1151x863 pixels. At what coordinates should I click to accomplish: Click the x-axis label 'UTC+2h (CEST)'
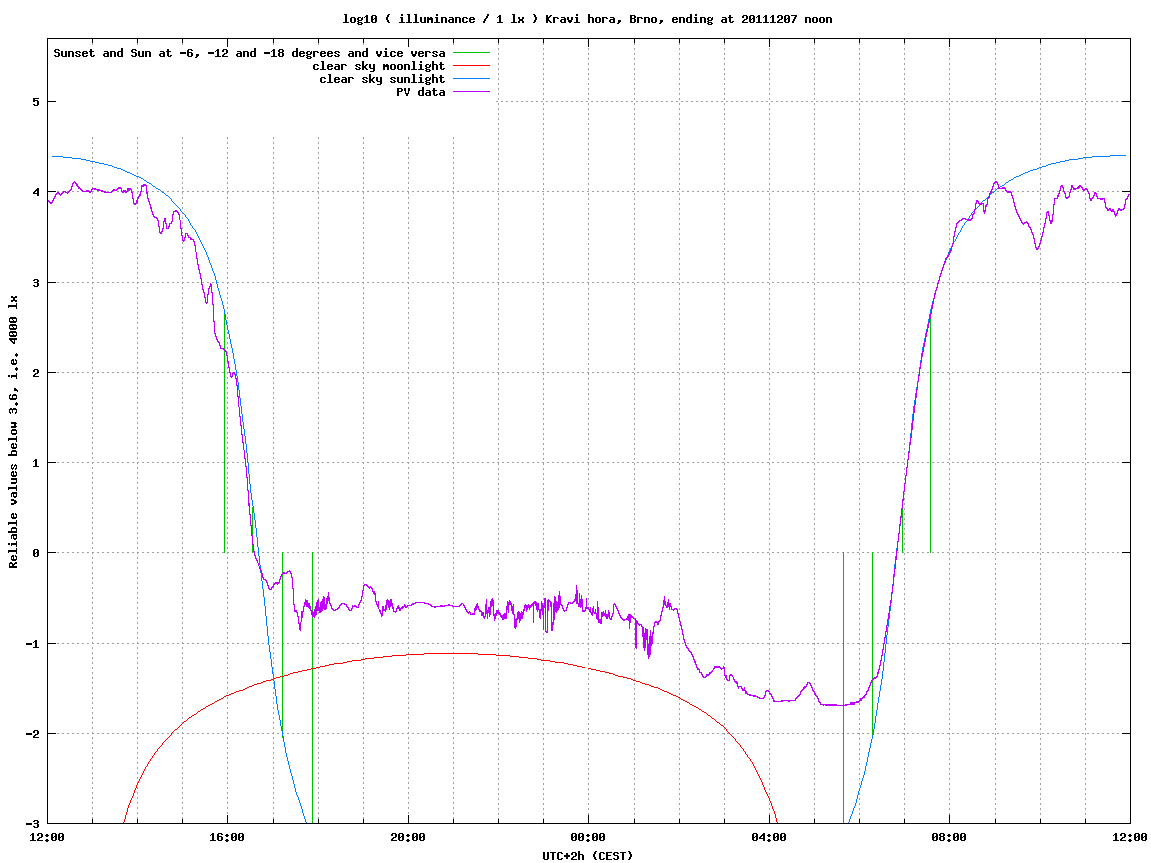(587, 856)
